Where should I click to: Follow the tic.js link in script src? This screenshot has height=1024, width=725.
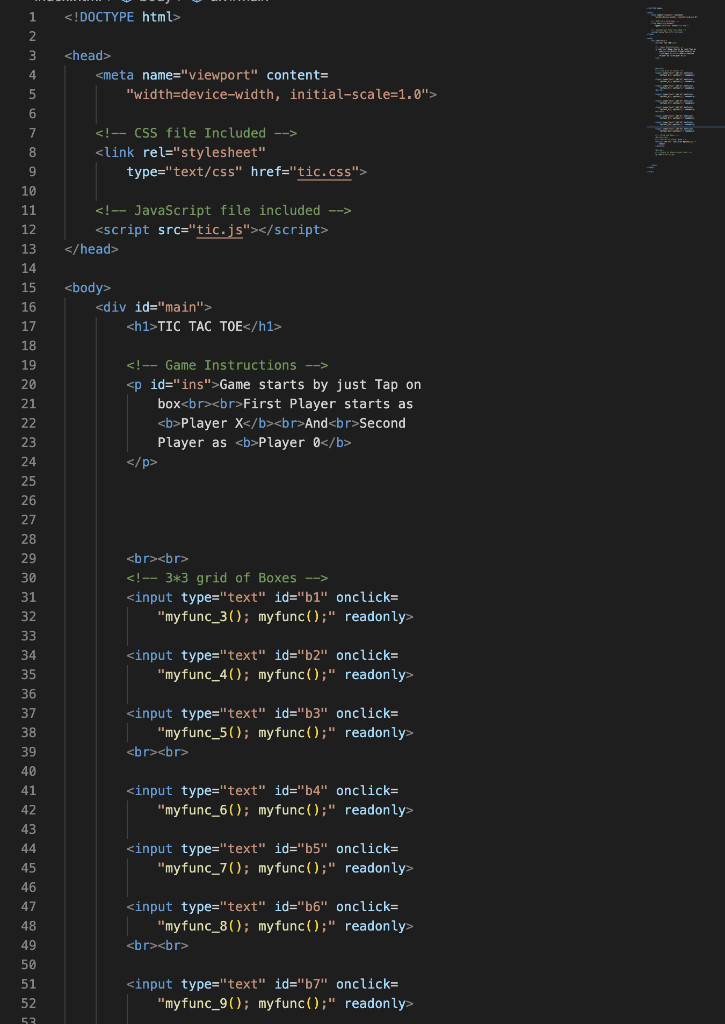click(219, 230)
